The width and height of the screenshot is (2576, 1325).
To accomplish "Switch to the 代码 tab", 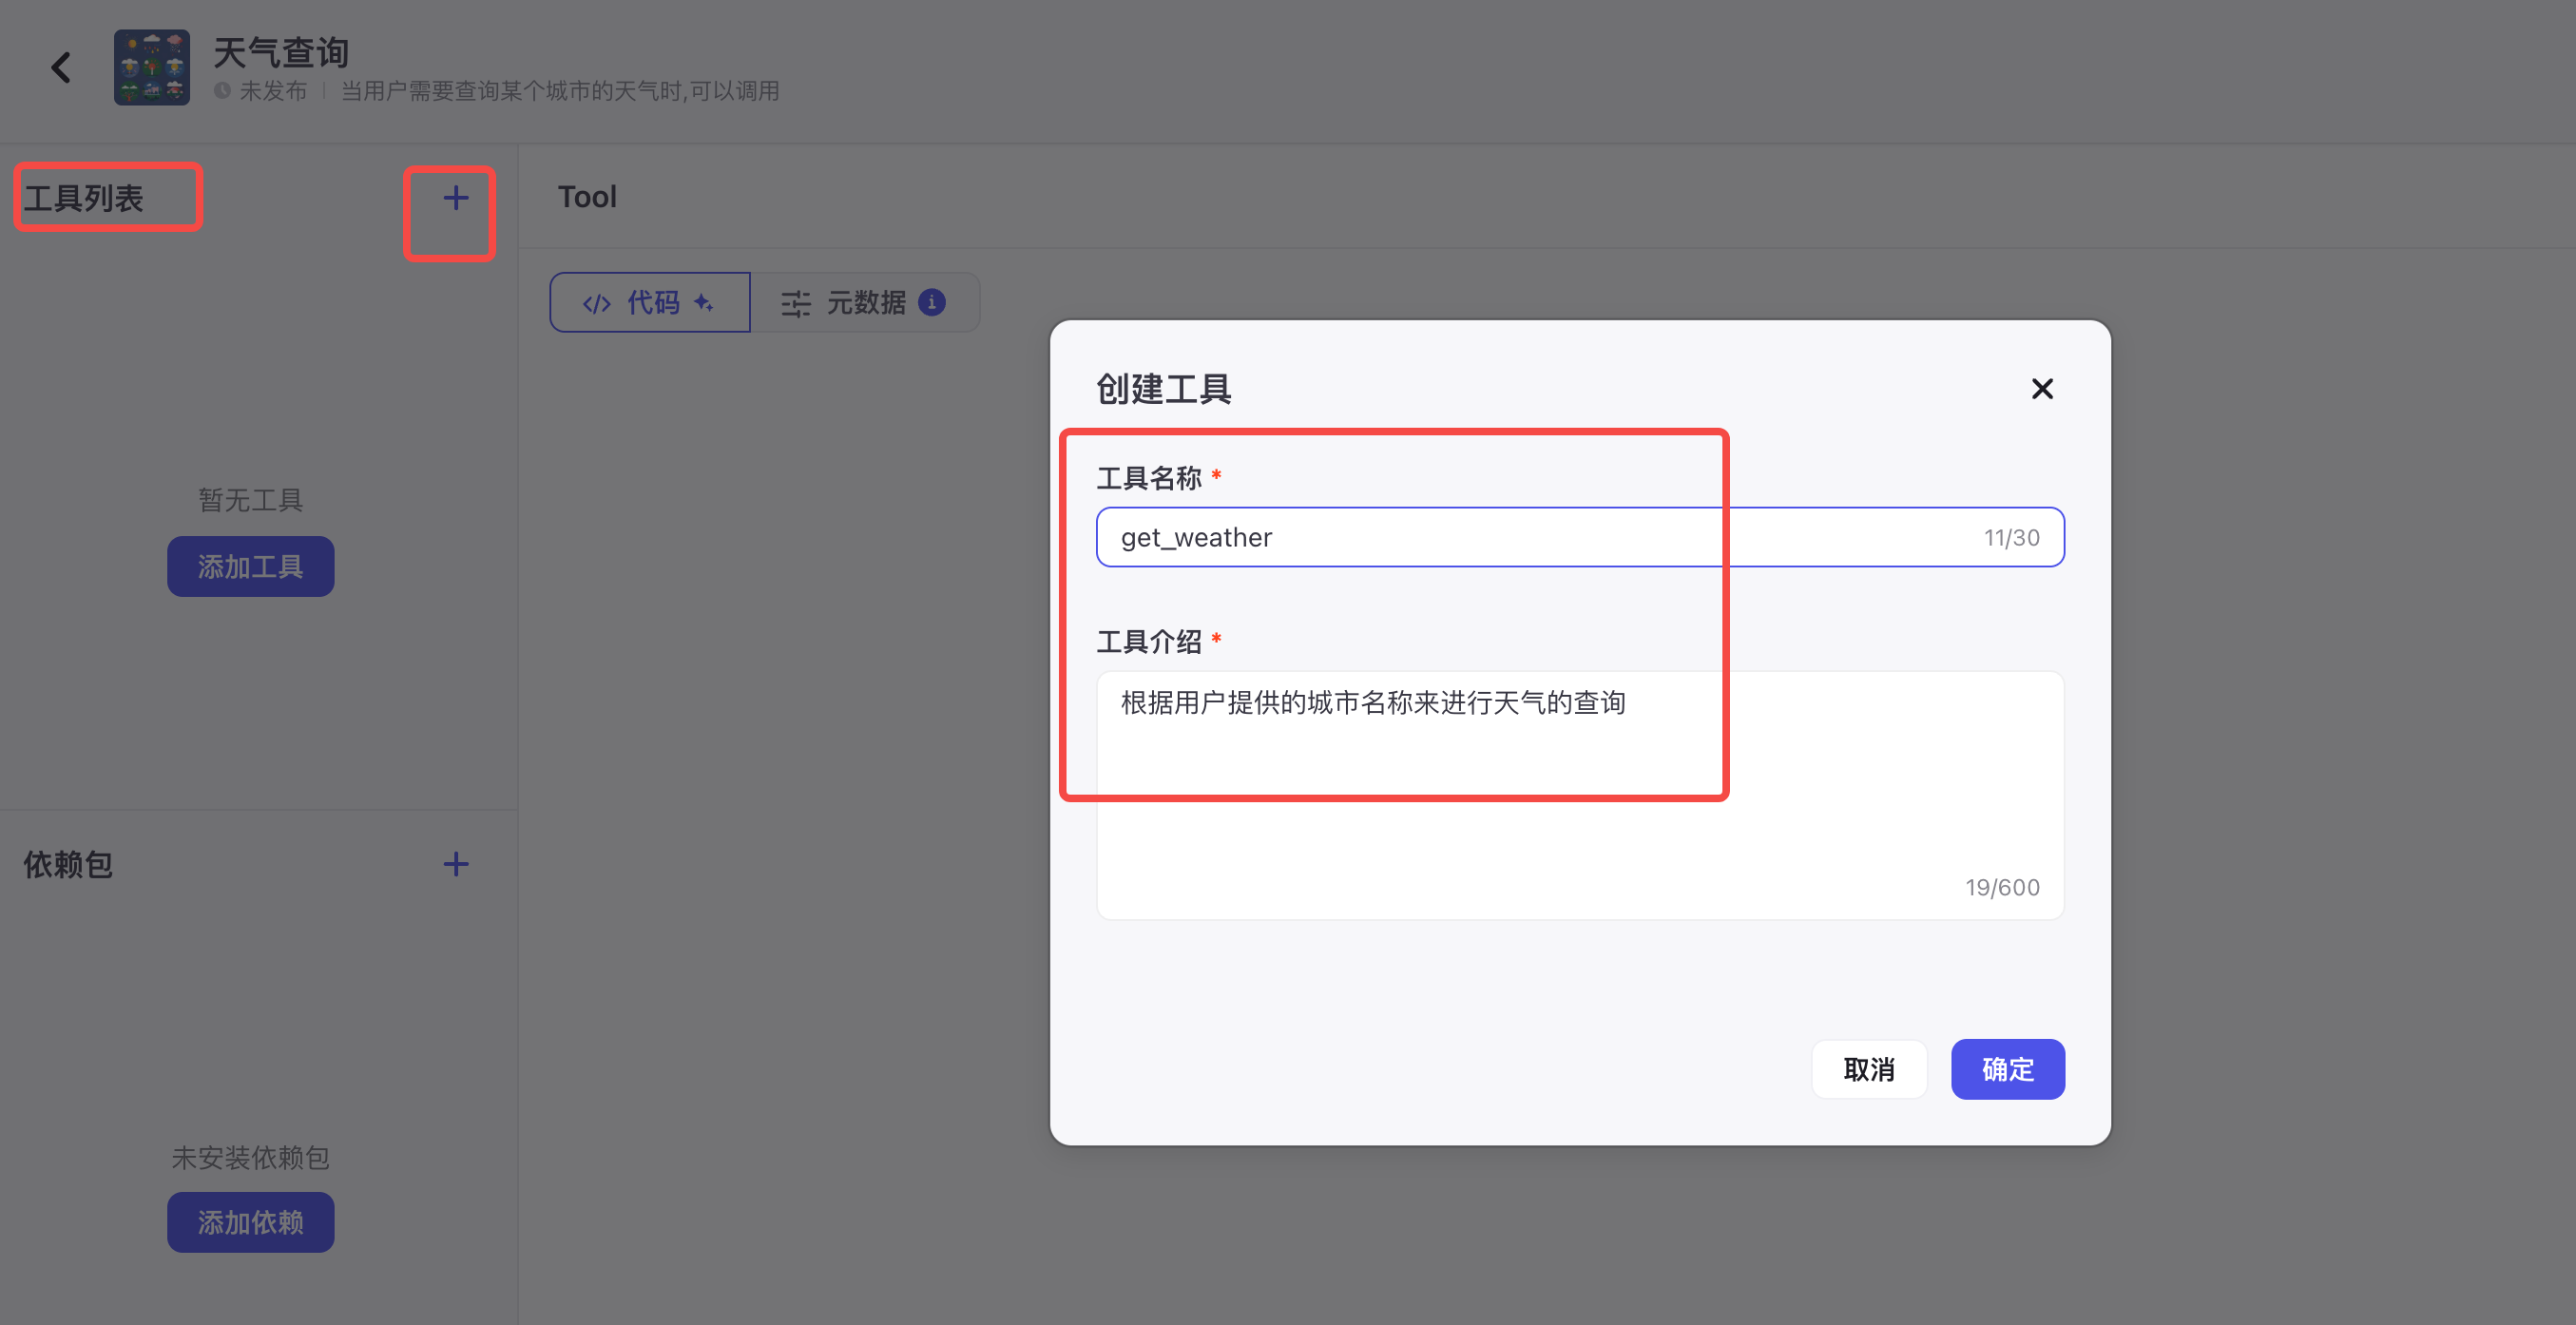I will coord(650,302).
